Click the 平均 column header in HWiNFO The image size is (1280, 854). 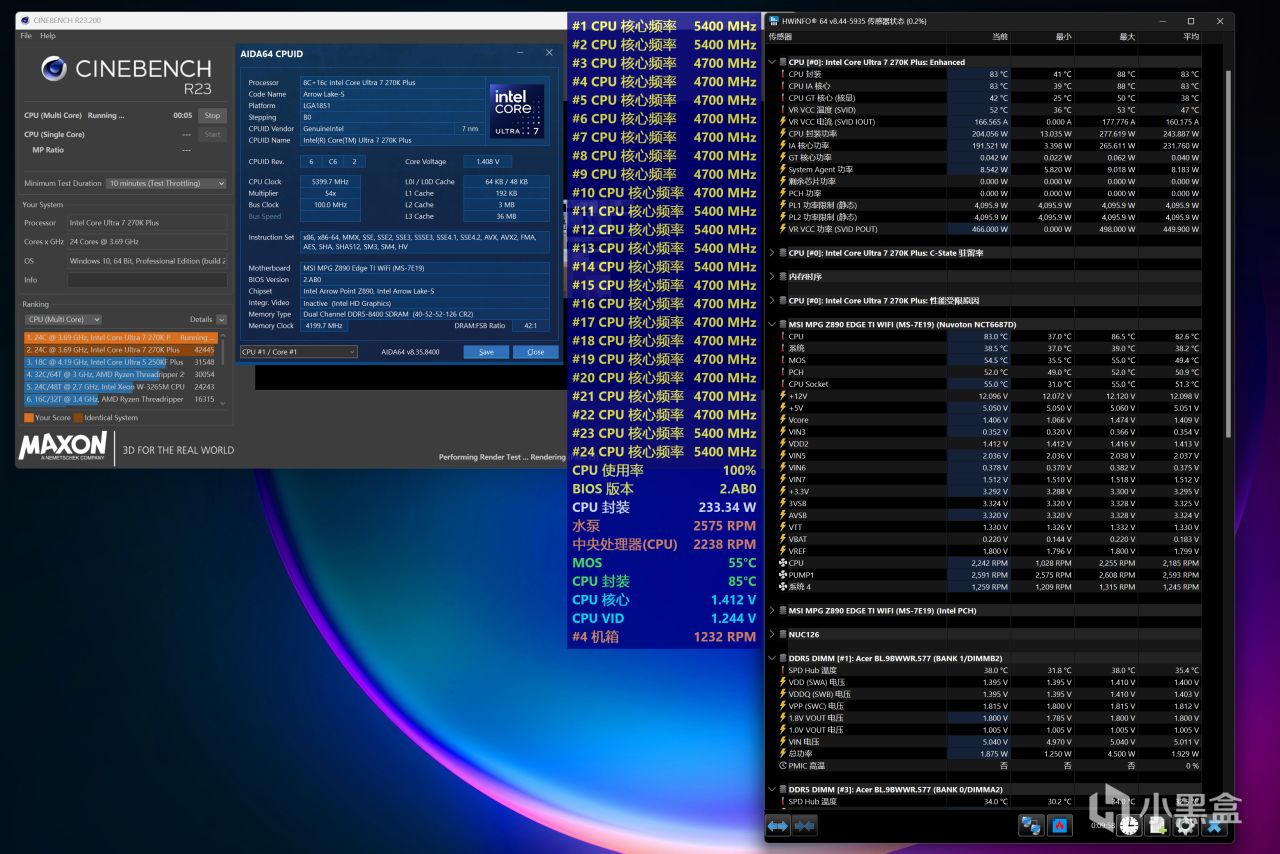(x=1190, y=37)
